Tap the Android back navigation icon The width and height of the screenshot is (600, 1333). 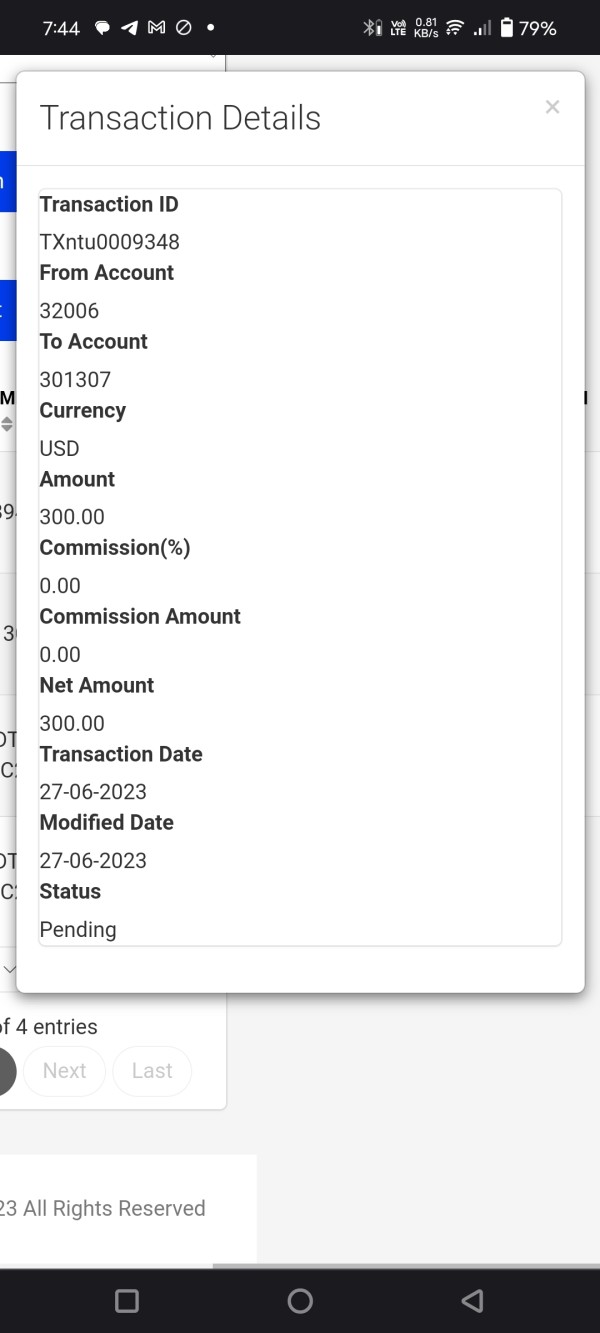(x=472, y=1300)
